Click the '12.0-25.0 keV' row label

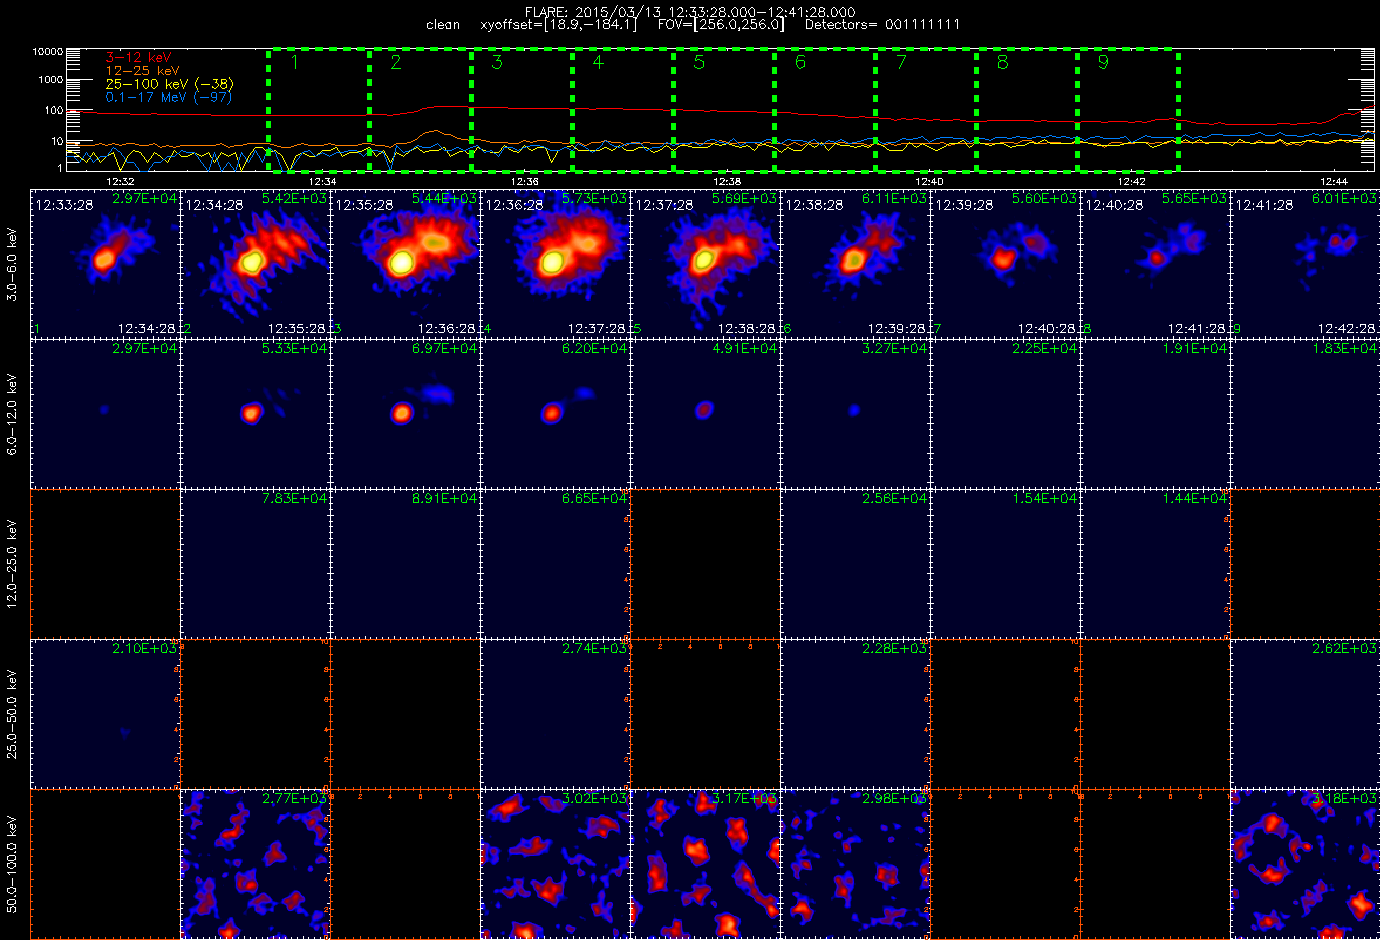(12, 564)
